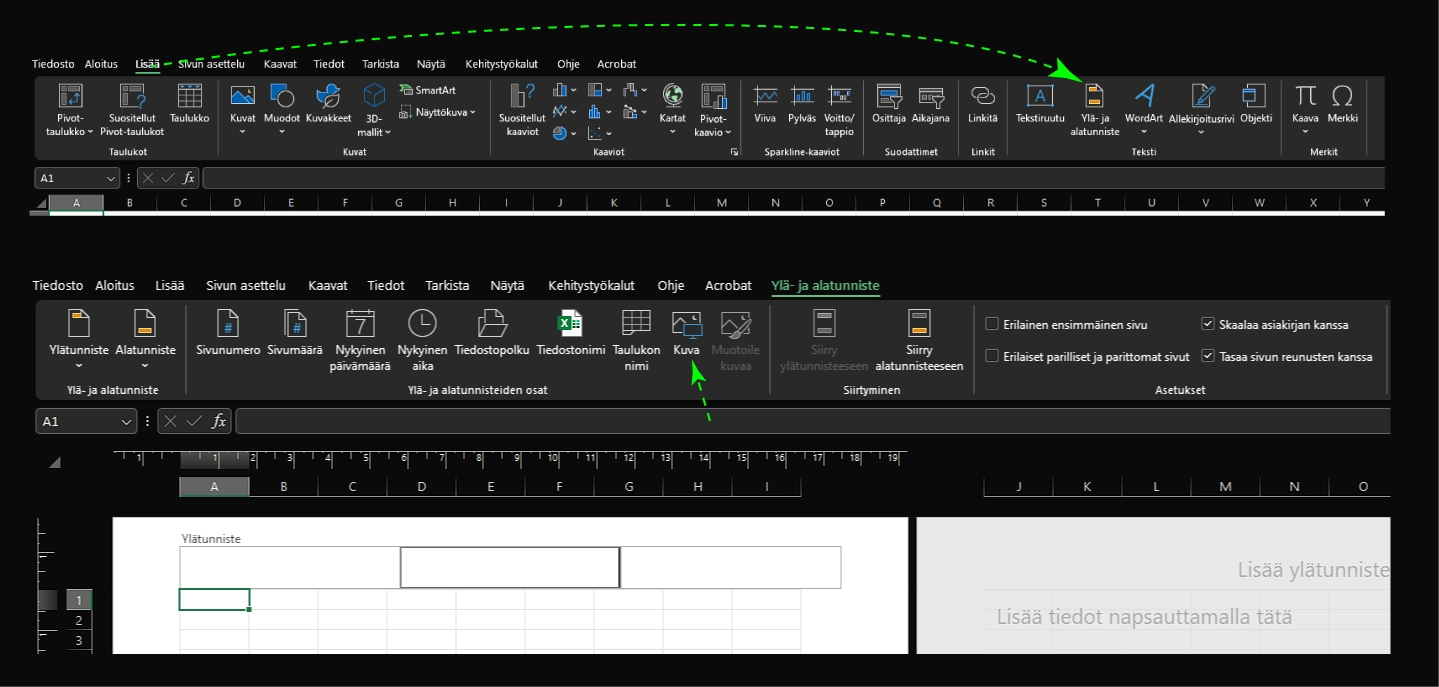Insert a picture with the Kuva header icon
This screenshot has width=1439, height=687.
tap(686, 325)
